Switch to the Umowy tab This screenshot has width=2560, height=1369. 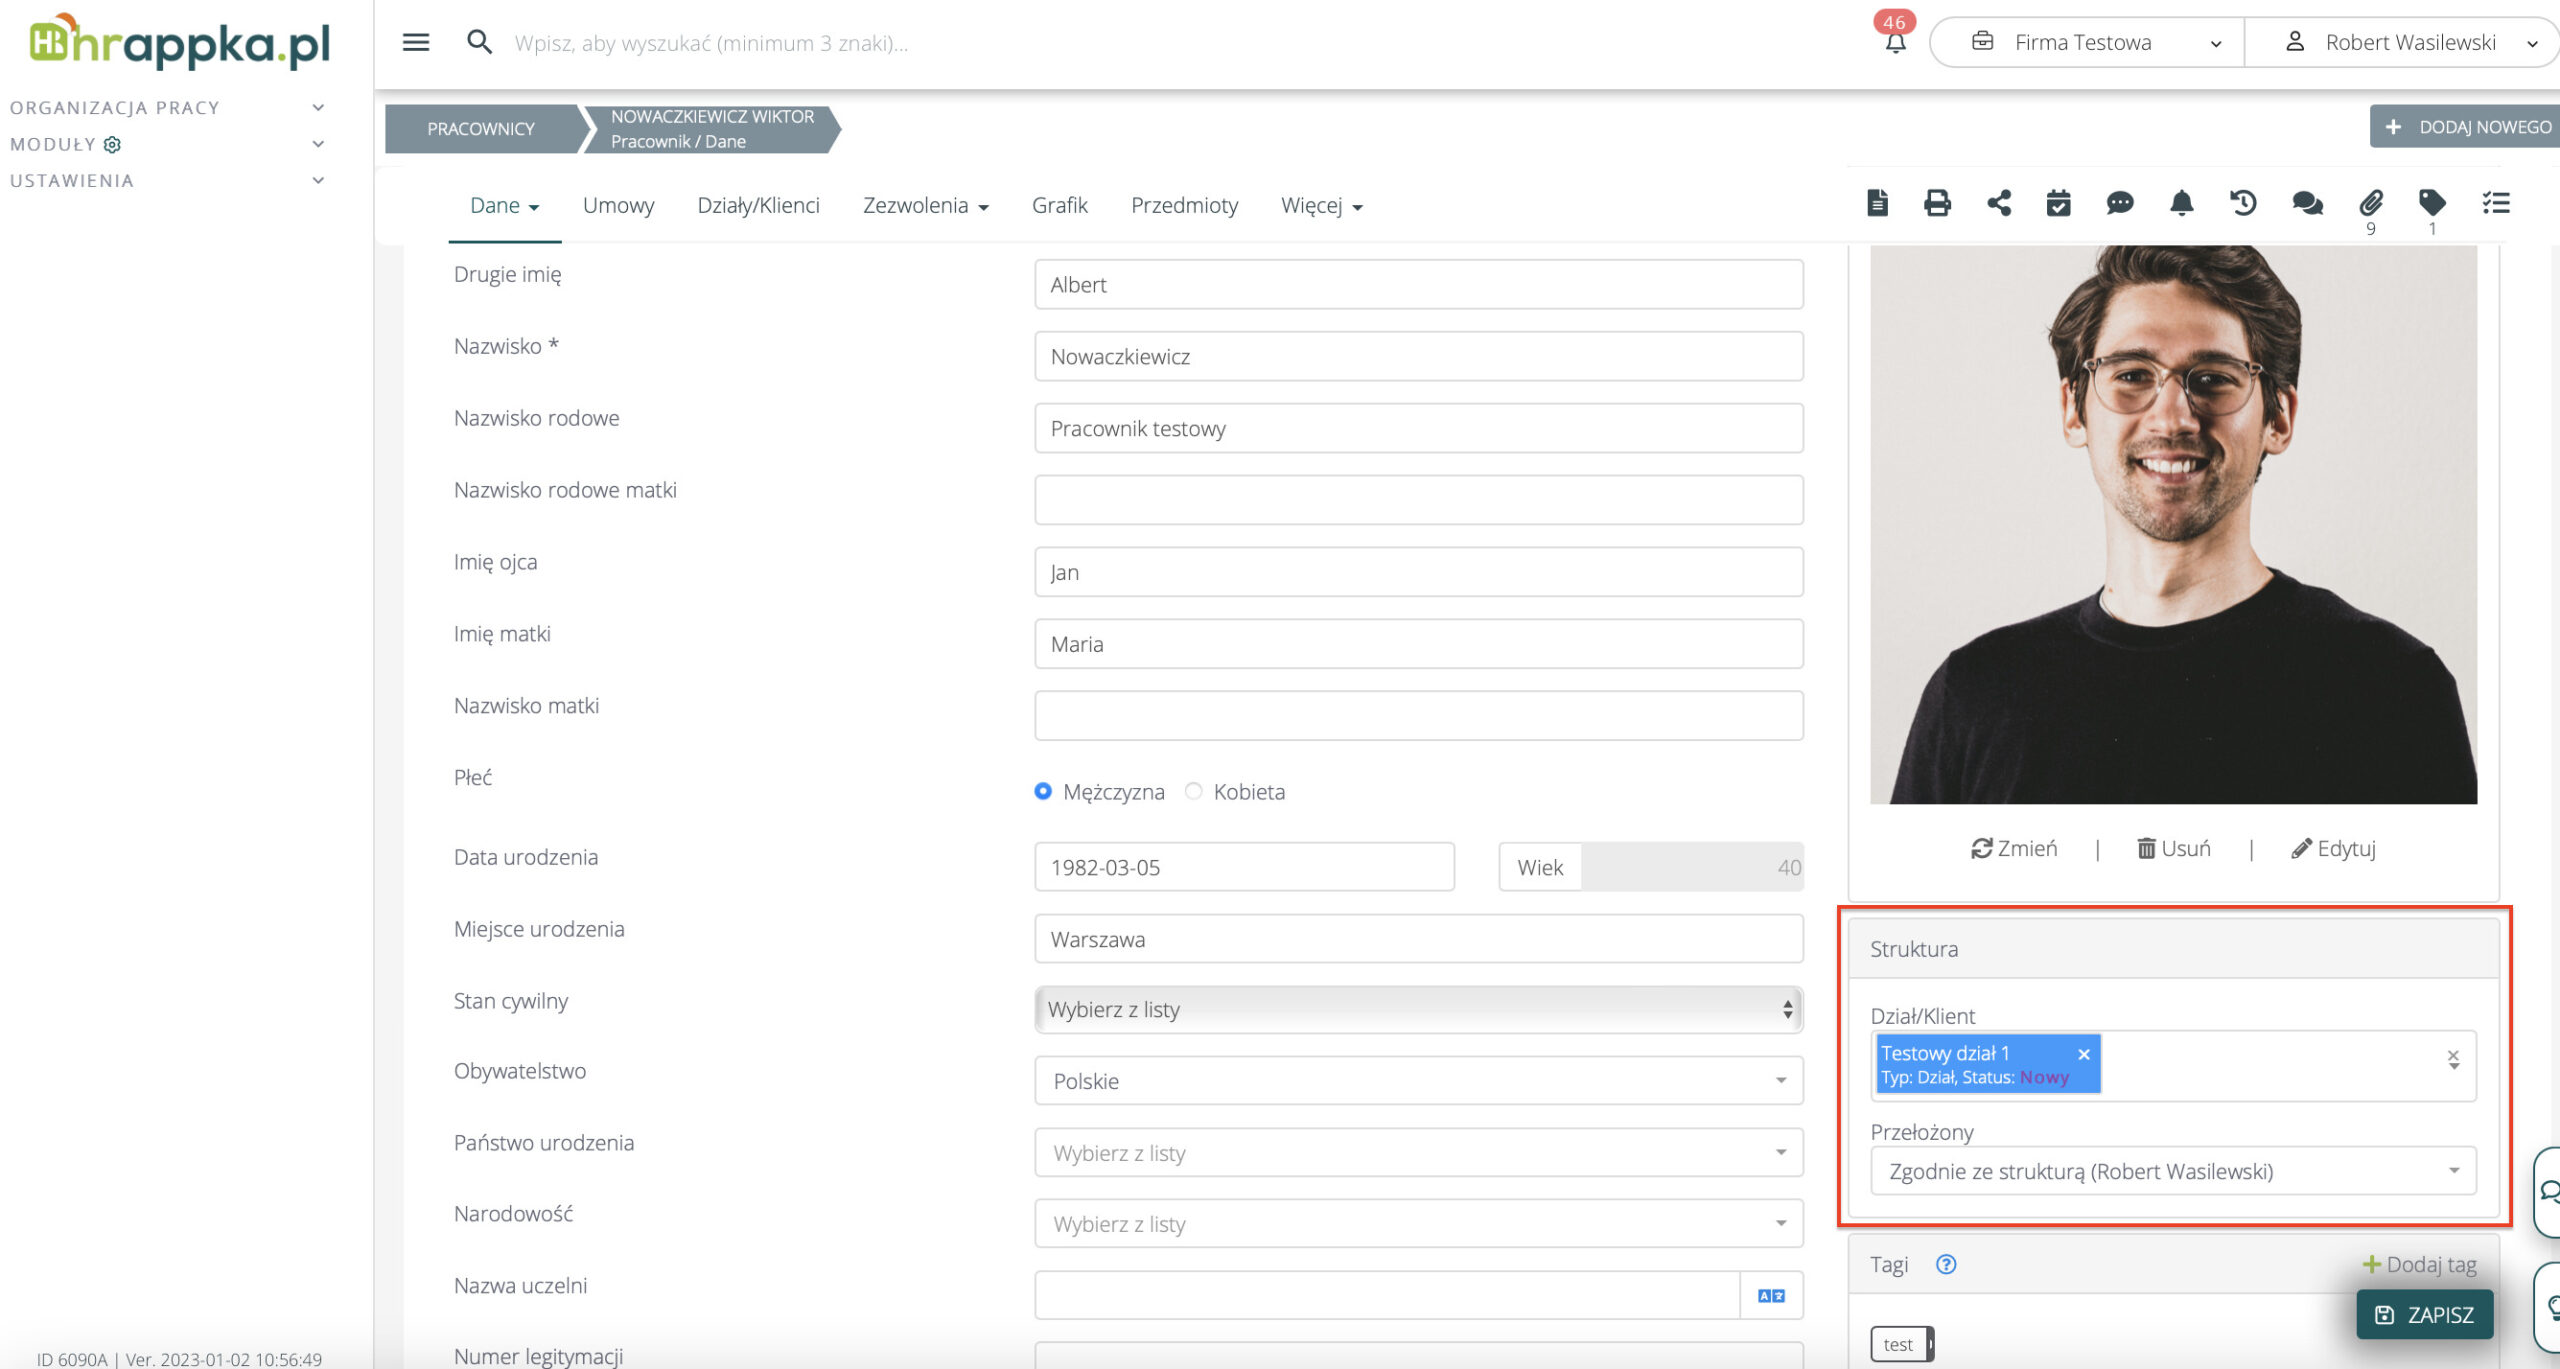click(618, 206)
